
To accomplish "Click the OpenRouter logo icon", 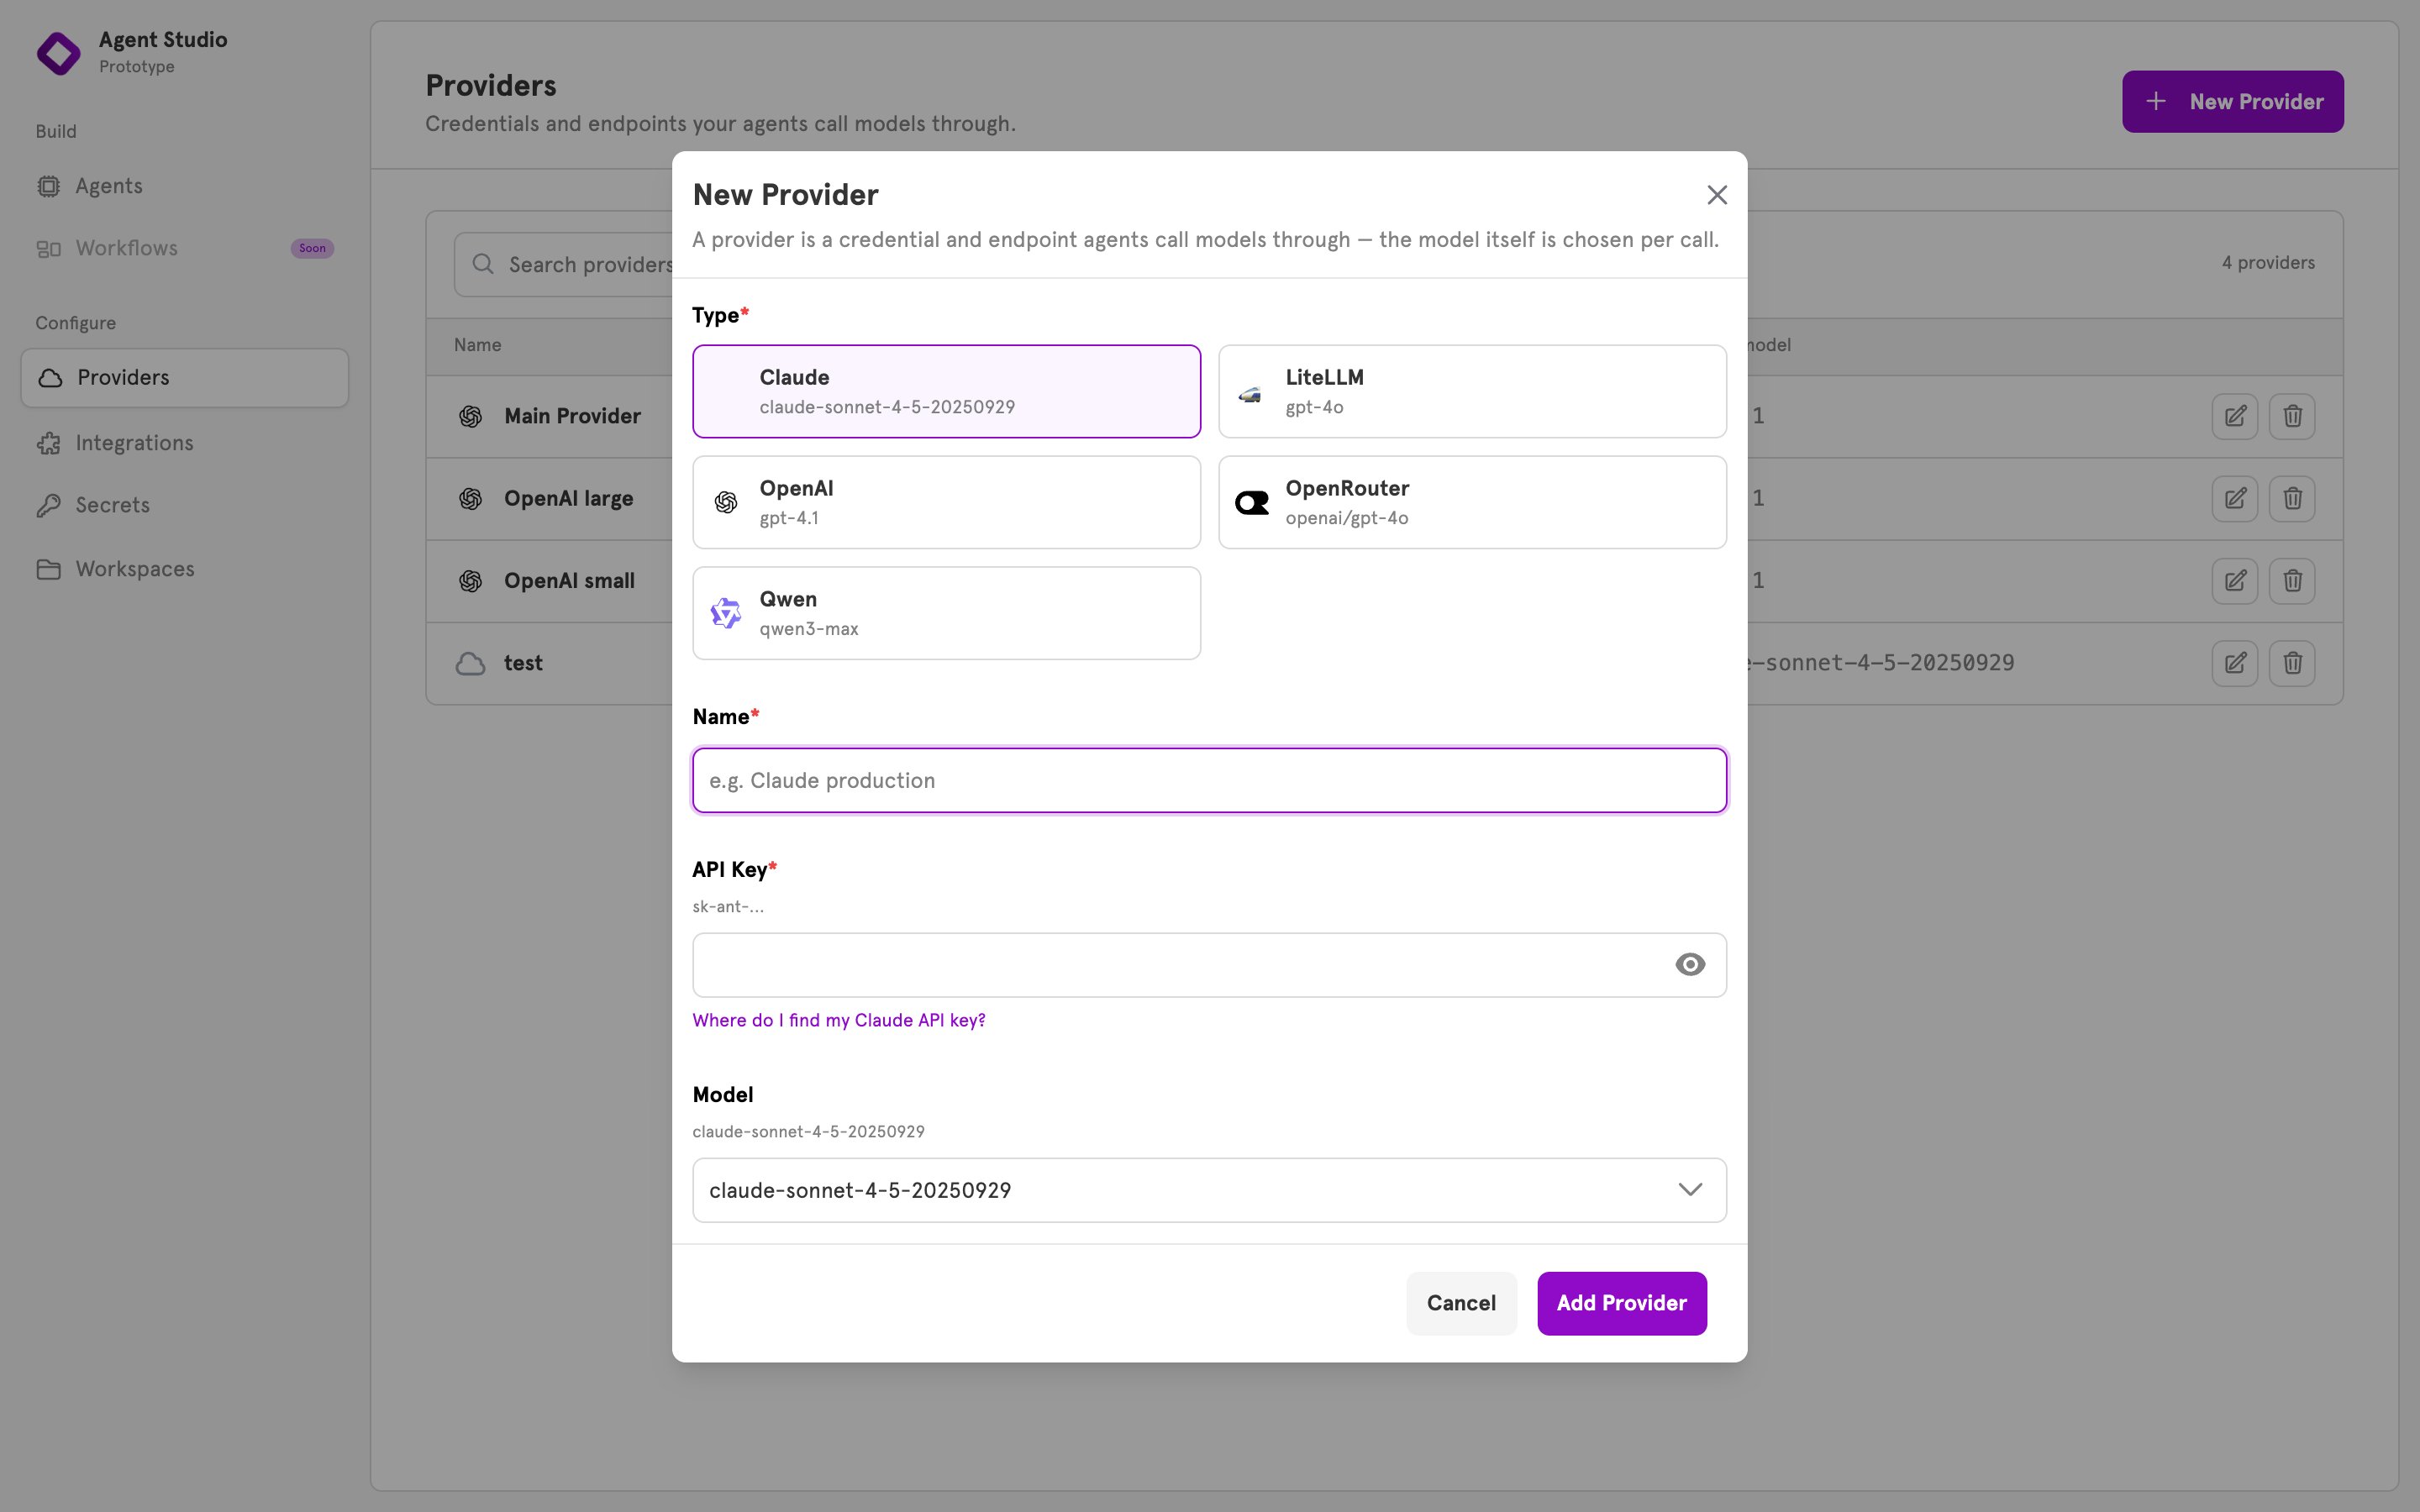I will pyautogui.click(x=1252, y=502).
